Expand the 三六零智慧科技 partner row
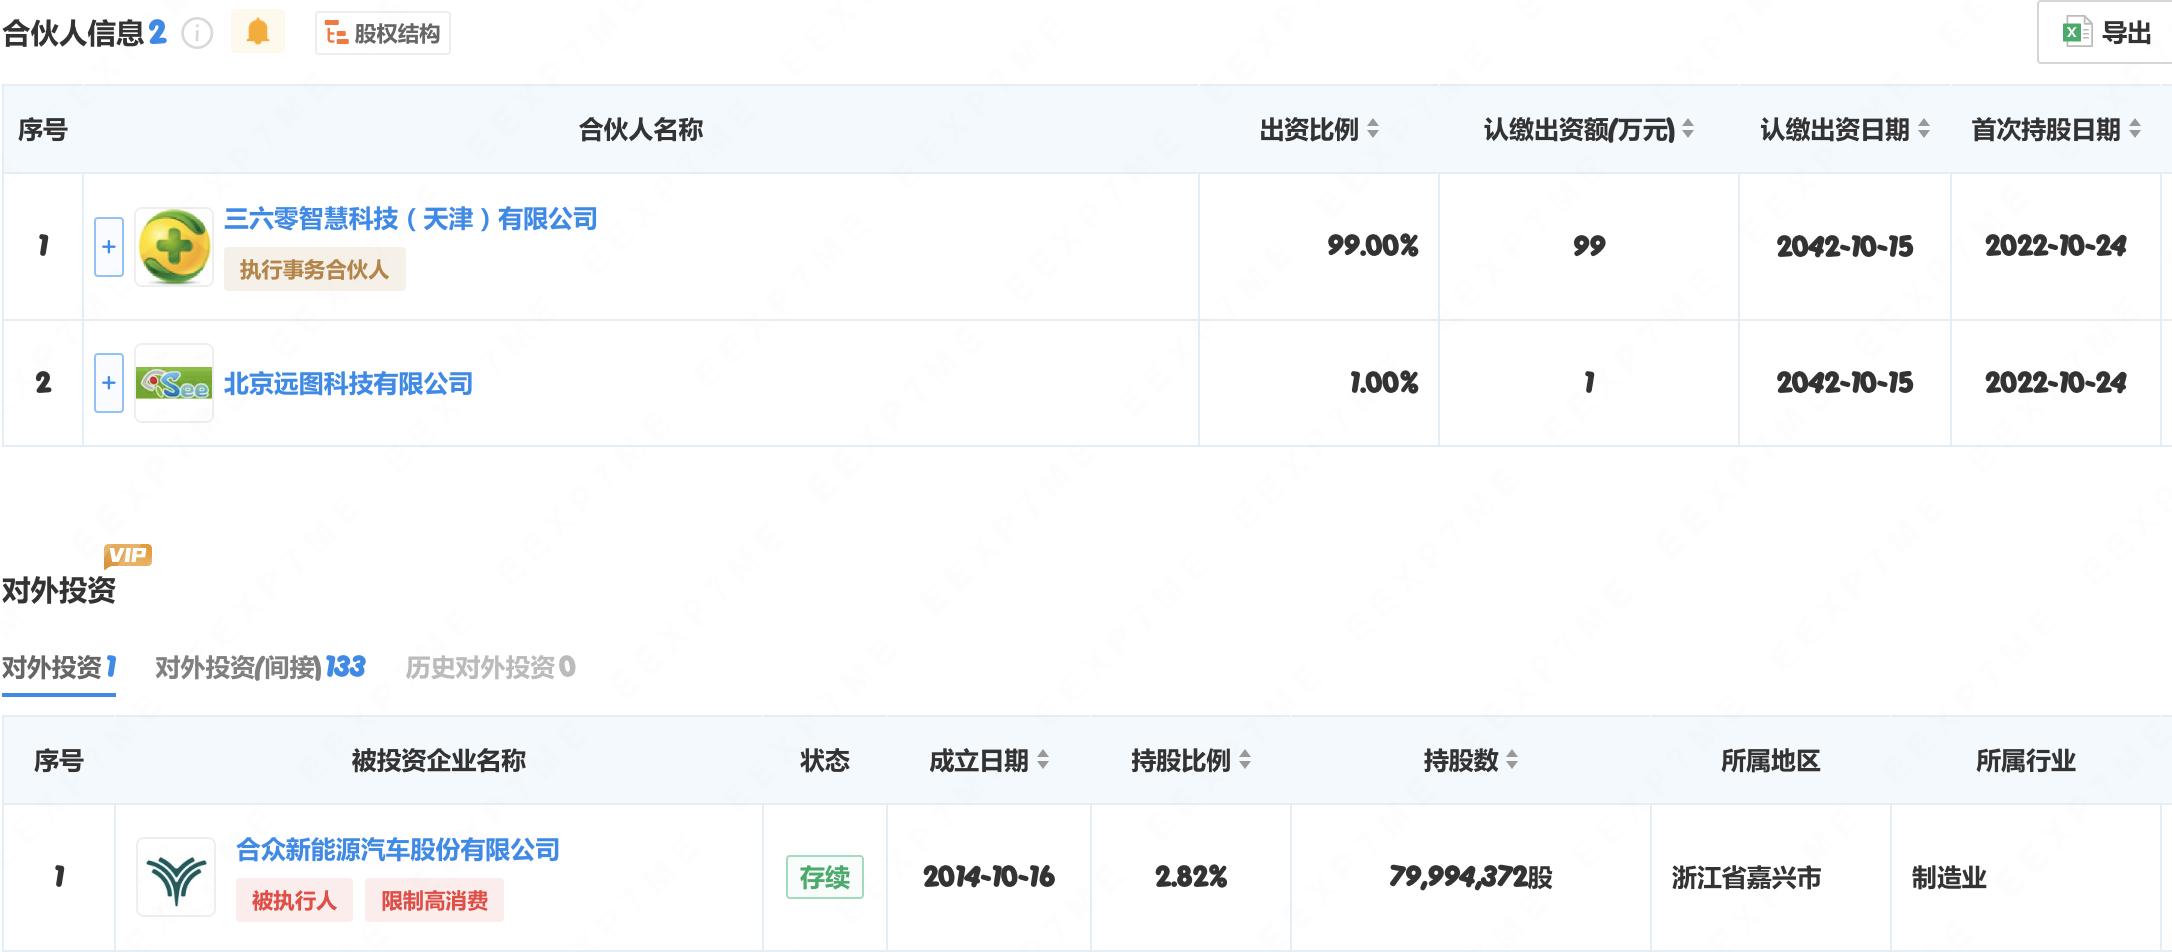2172x952 pixels. pos(109,247)
